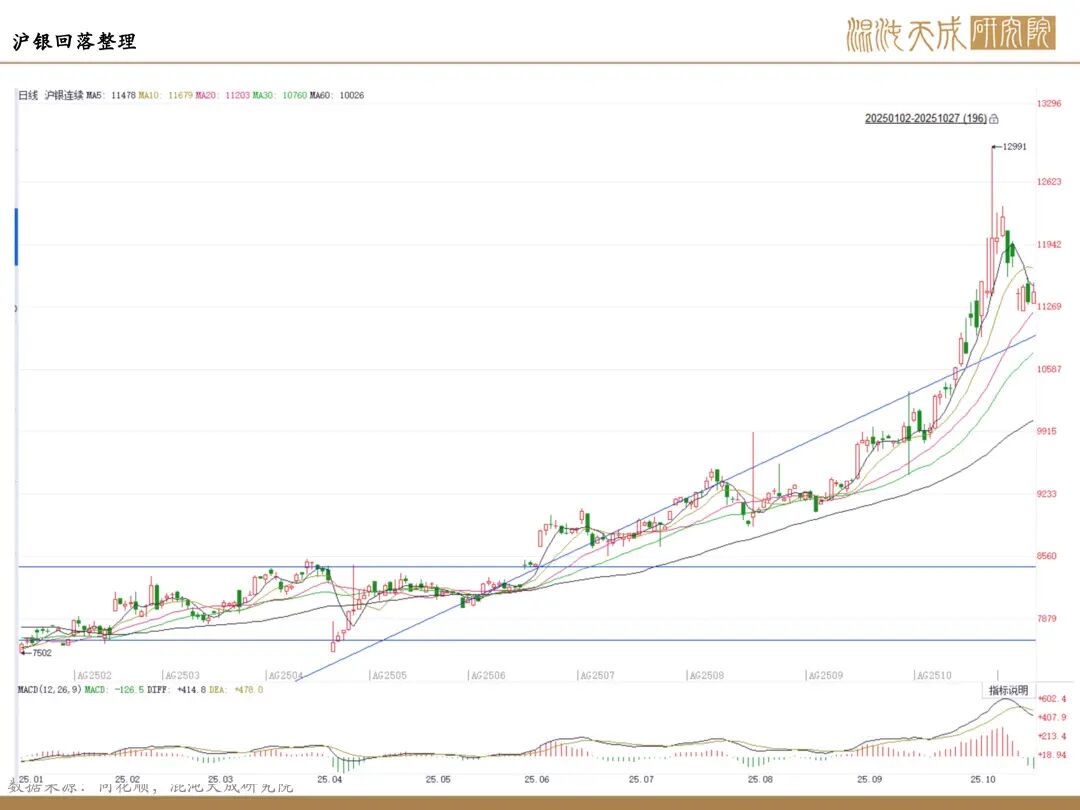Click the 7502 low price marker
This screenshot has height=810, width=1080.
coord(40,653)
